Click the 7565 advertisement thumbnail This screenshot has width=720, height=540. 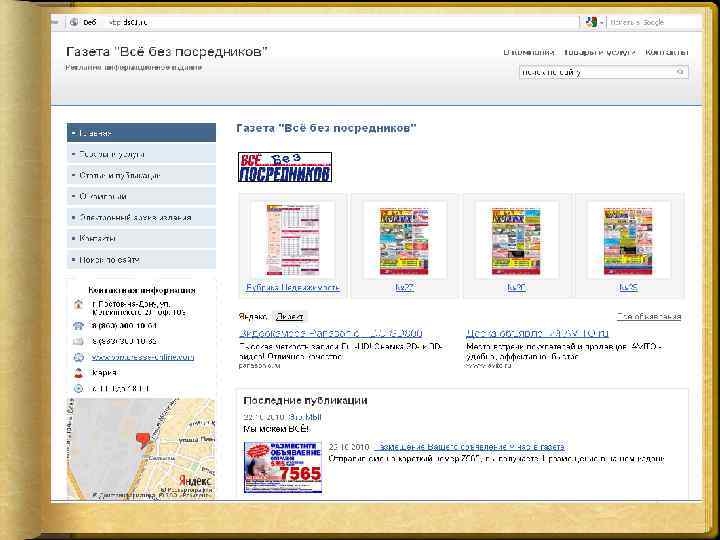tap(283, 467)
